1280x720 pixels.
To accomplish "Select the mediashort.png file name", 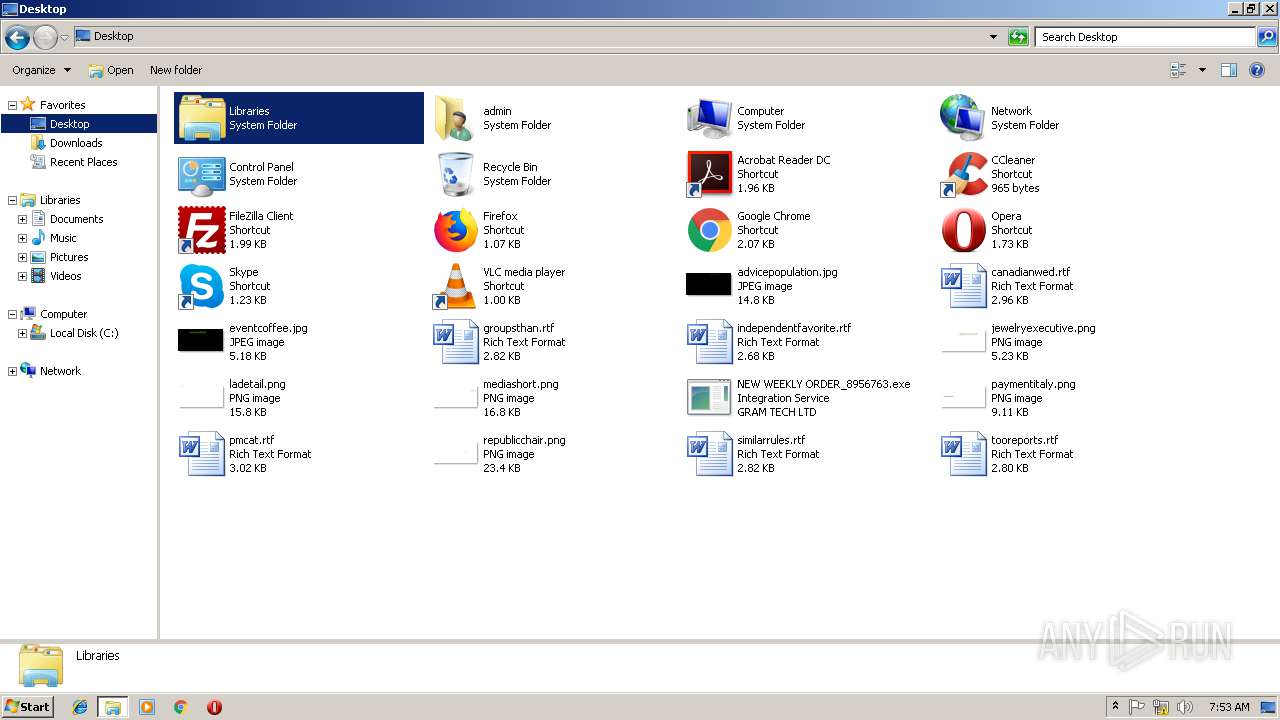I will point(520,384).
